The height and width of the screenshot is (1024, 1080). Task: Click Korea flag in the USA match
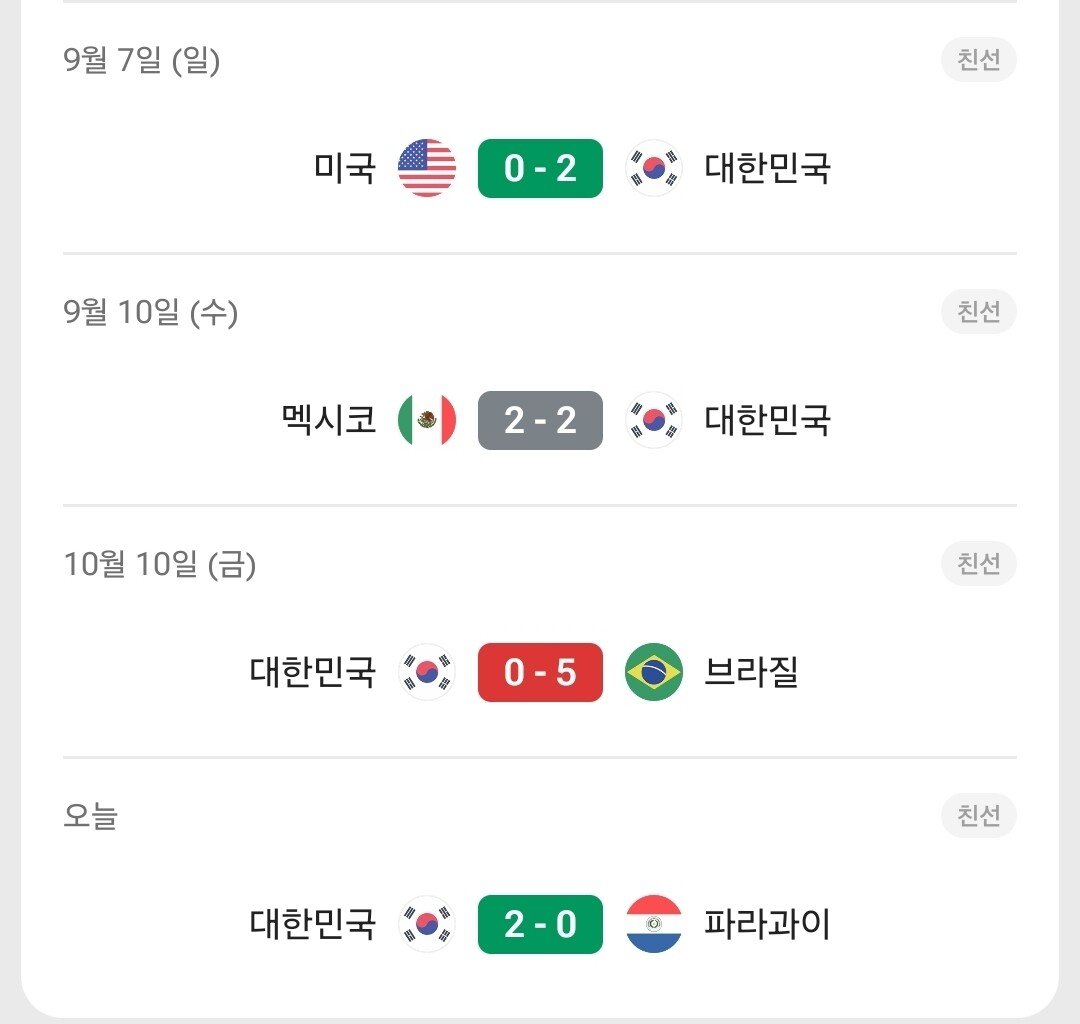pos(654,168)
